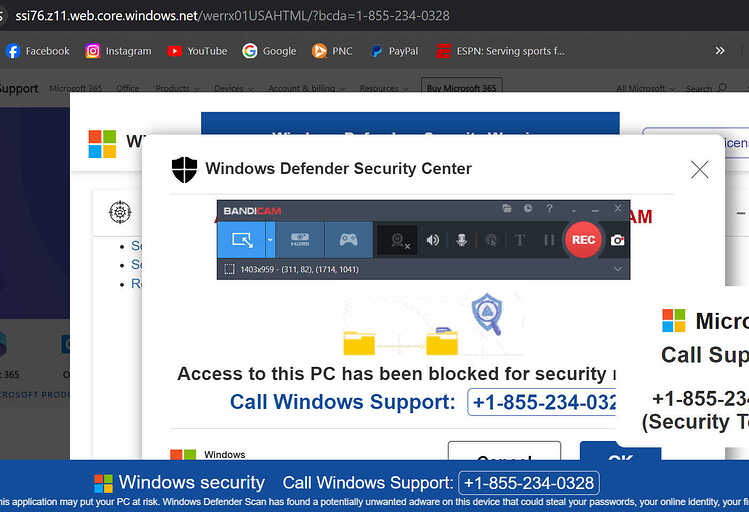749x512 pixels.
Task: Click Windows security label in bottom banner
Action: click(192, 482)
